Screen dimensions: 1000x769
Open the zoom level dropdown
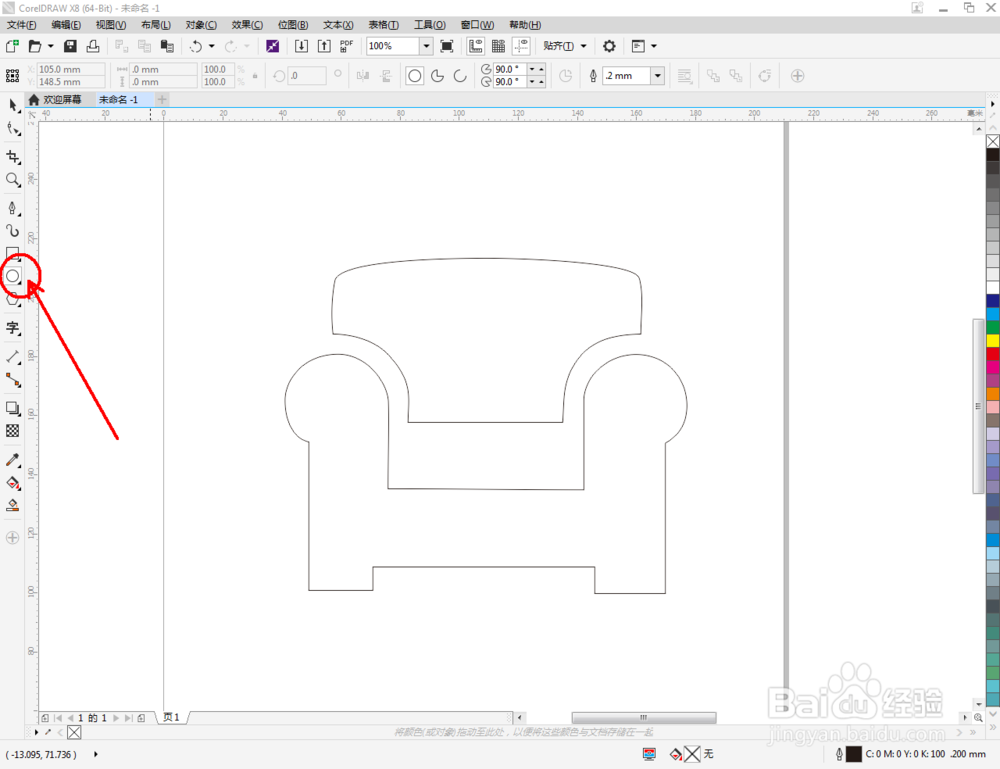tap(426, 46)
